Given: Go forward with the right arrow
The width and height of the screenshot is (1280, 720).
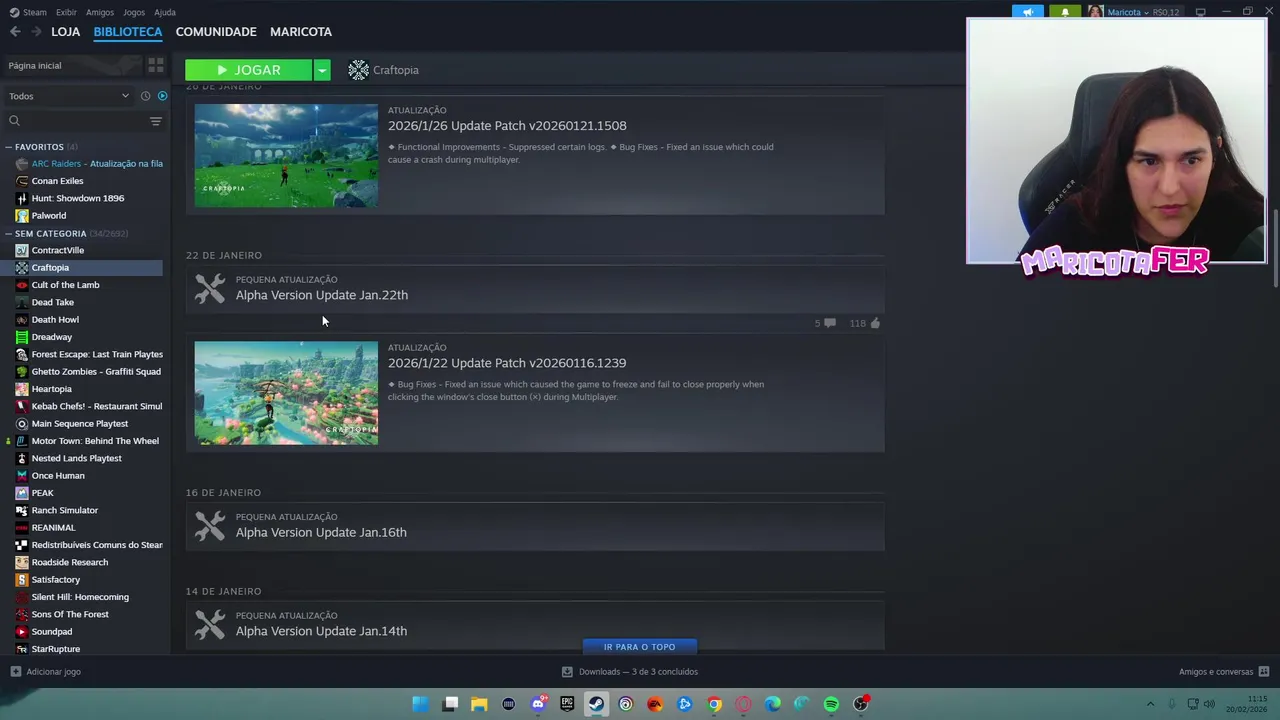Looking at the screenshot, I should [36, 32].
